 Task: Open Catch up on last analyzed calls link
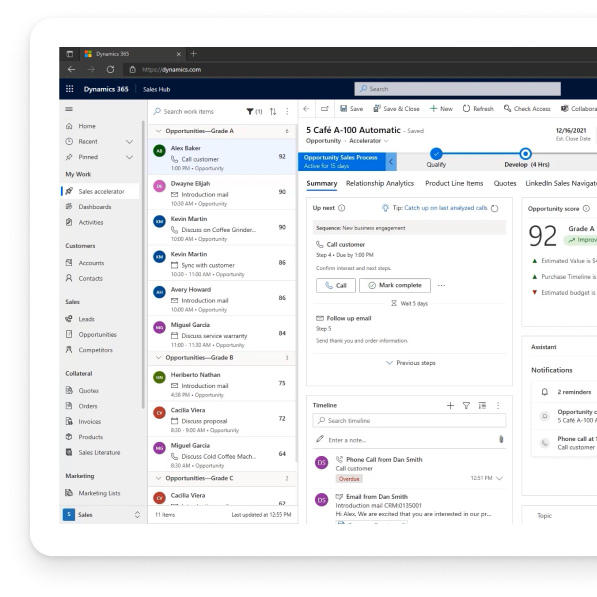coord(445,208)
